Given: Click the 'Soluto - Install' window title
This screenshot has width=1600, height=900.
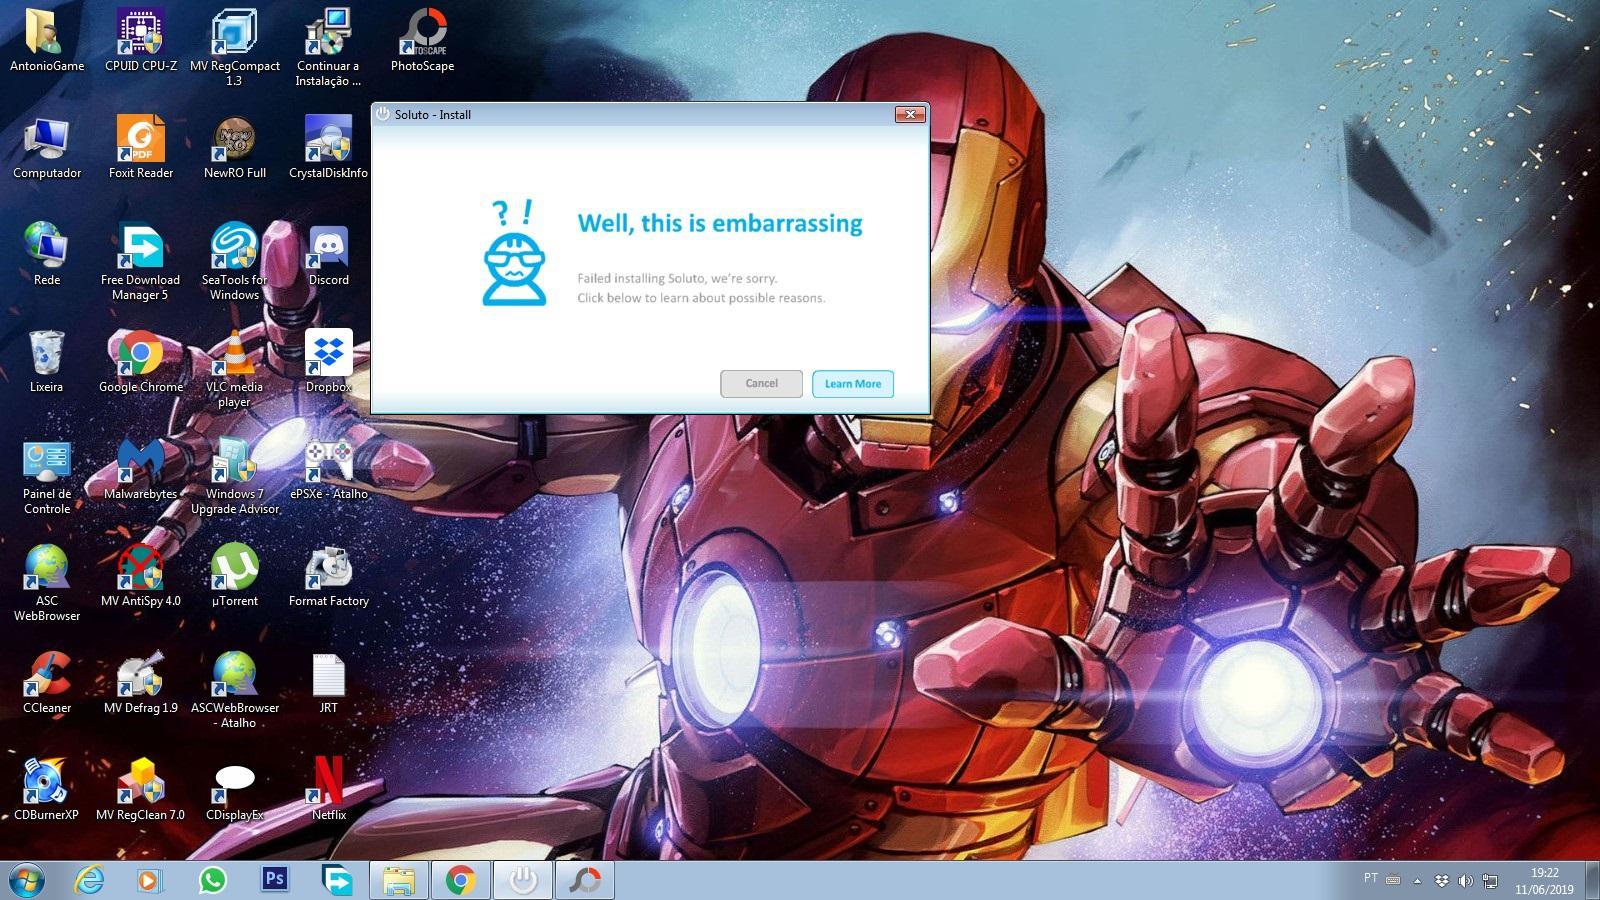Looking at the screenshot, I should (x=432, y=115).
